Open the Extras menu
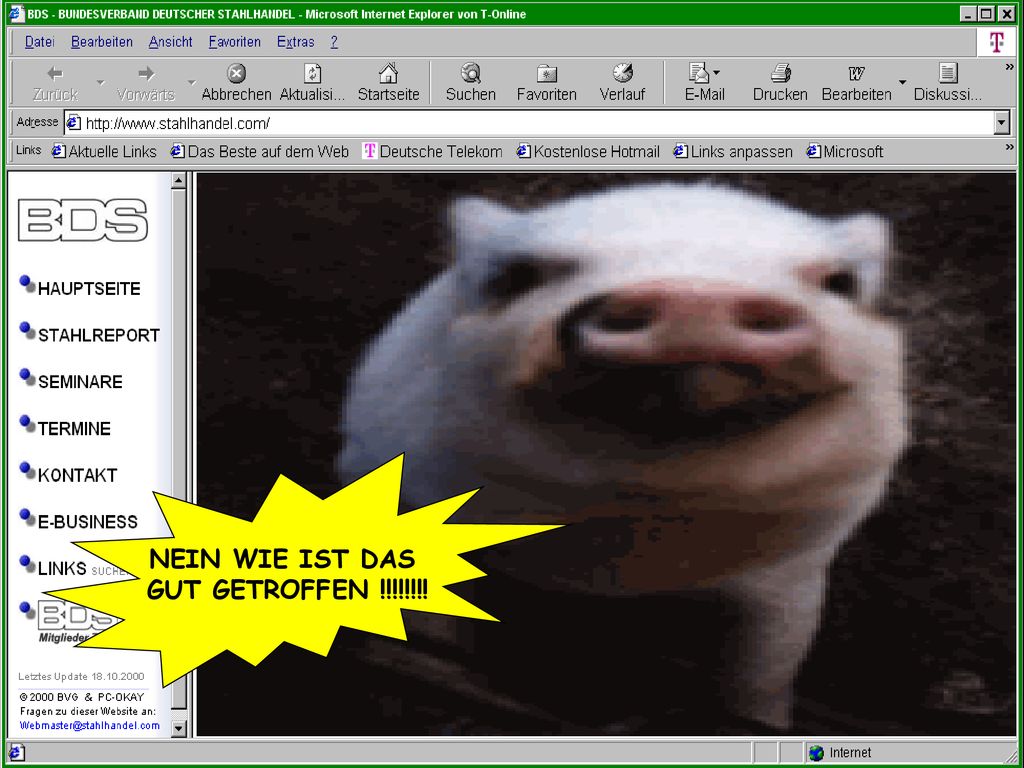Image resolution: width=1024 pixels, height=768 pixels. pyautogui.click(x=295, y=42)
